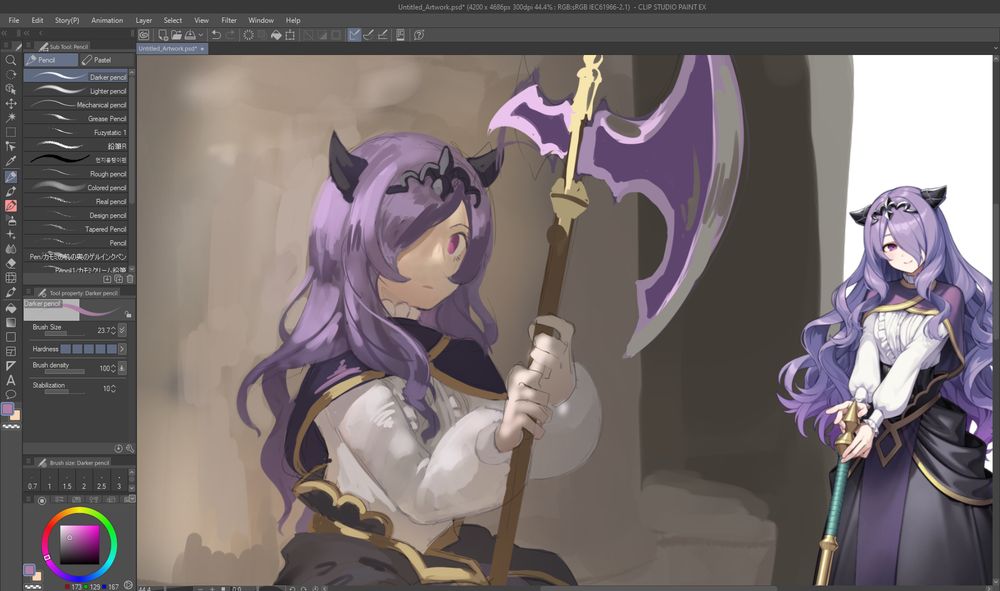Select brush size preset 2.5
Screen dimensions: 1000x591
coord(101,482)
